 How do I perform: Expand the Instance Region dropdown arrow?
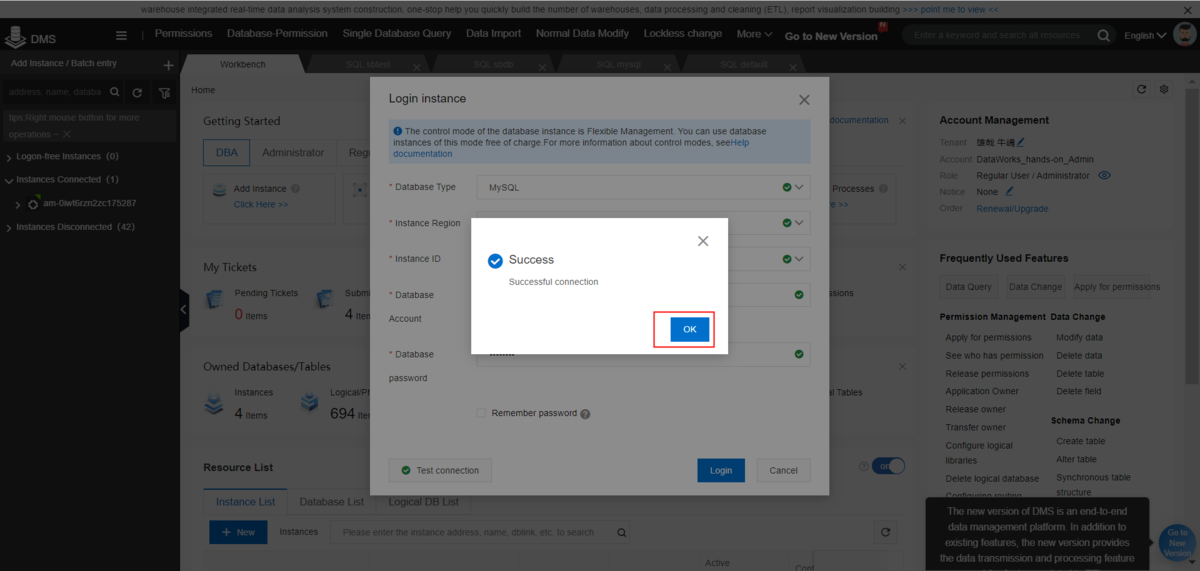(799, 223)
